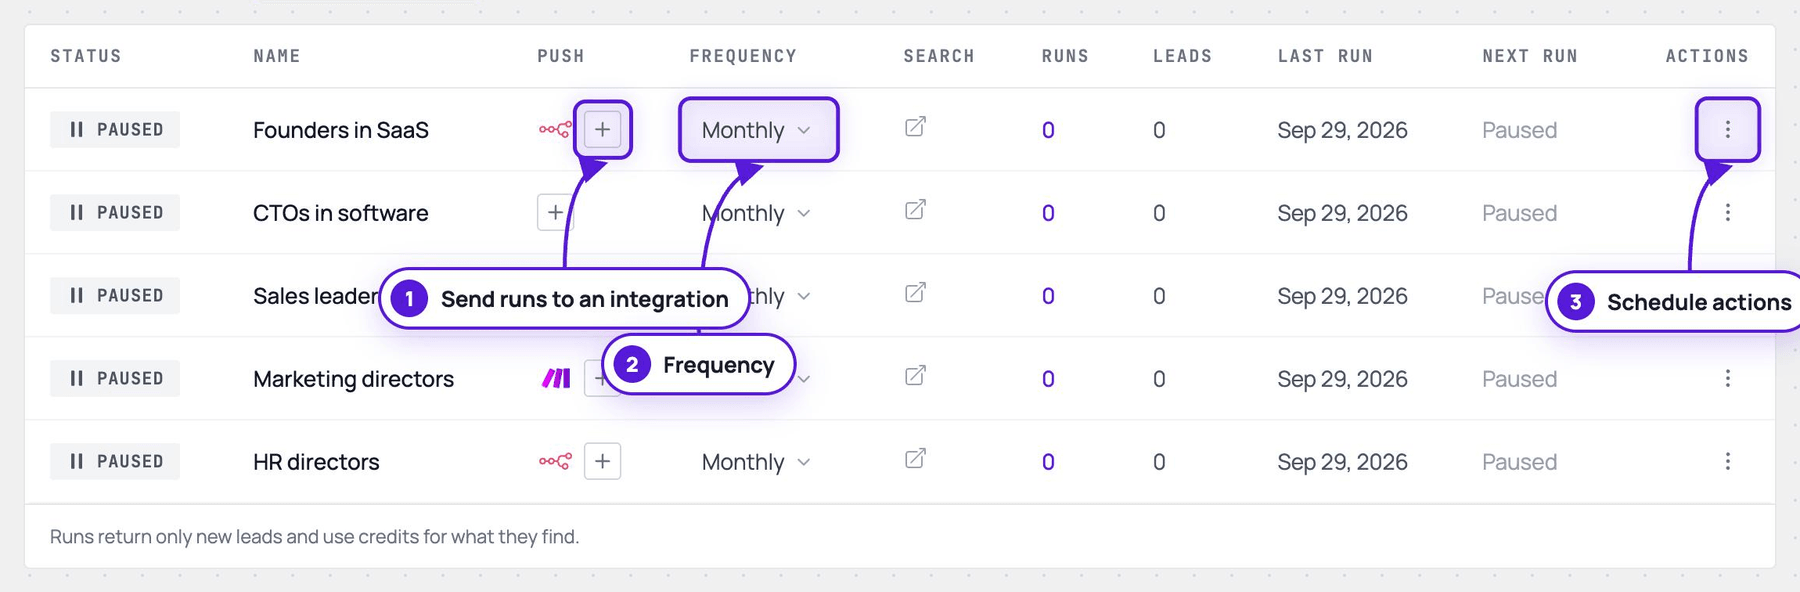1800x592 pixels.
Task: Click Marketing directors name
Action: click(x=353, y=379)
